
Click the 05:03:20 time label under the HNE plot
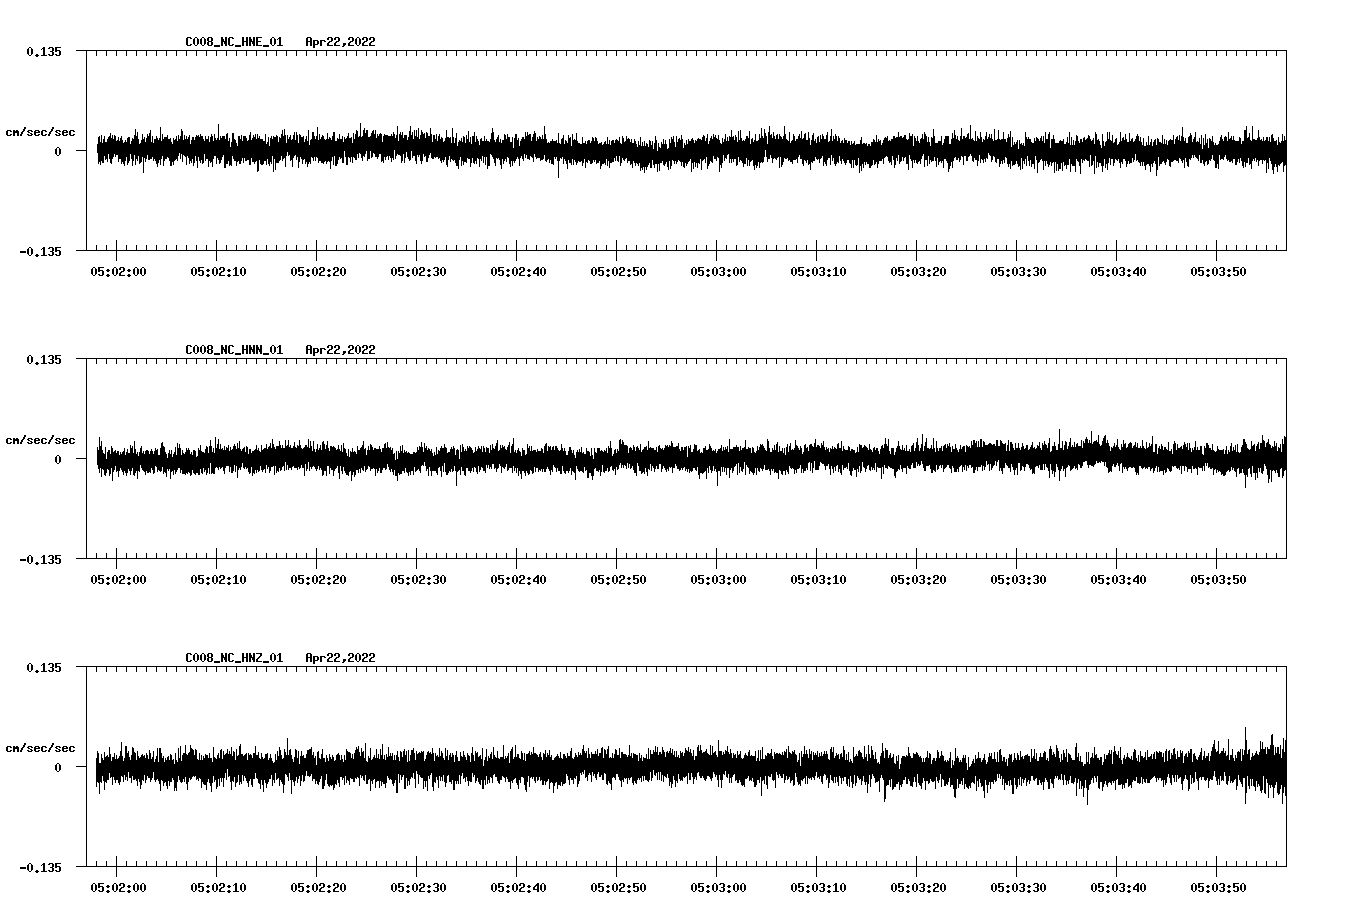point(918,271)
